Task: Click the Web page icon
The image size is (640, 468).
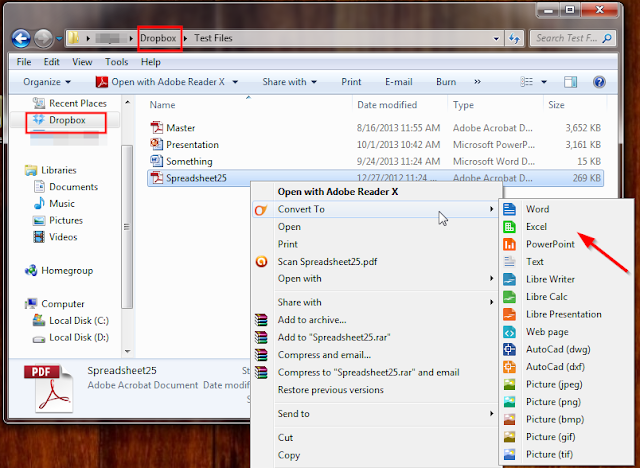Action: click(509, 332)
